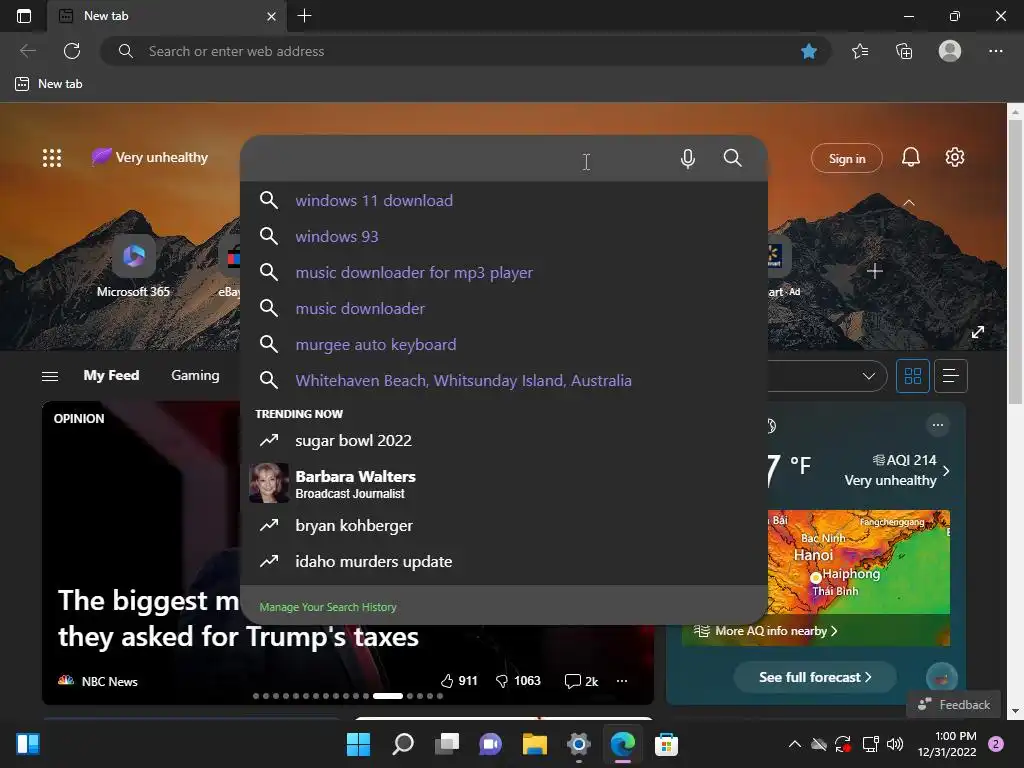This screenshot has height=768, width=1024.
Task: Open weather card more options
Action: pyautogui.click(x=938, y=425)
